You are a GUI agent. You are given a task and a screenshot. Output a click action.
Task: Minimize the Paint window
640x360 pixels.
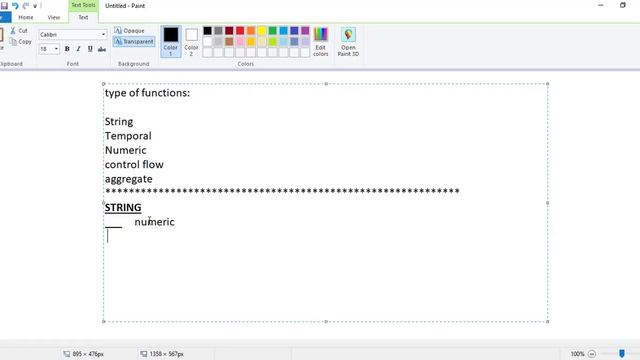pyautogui.click(x=600, y=5)
